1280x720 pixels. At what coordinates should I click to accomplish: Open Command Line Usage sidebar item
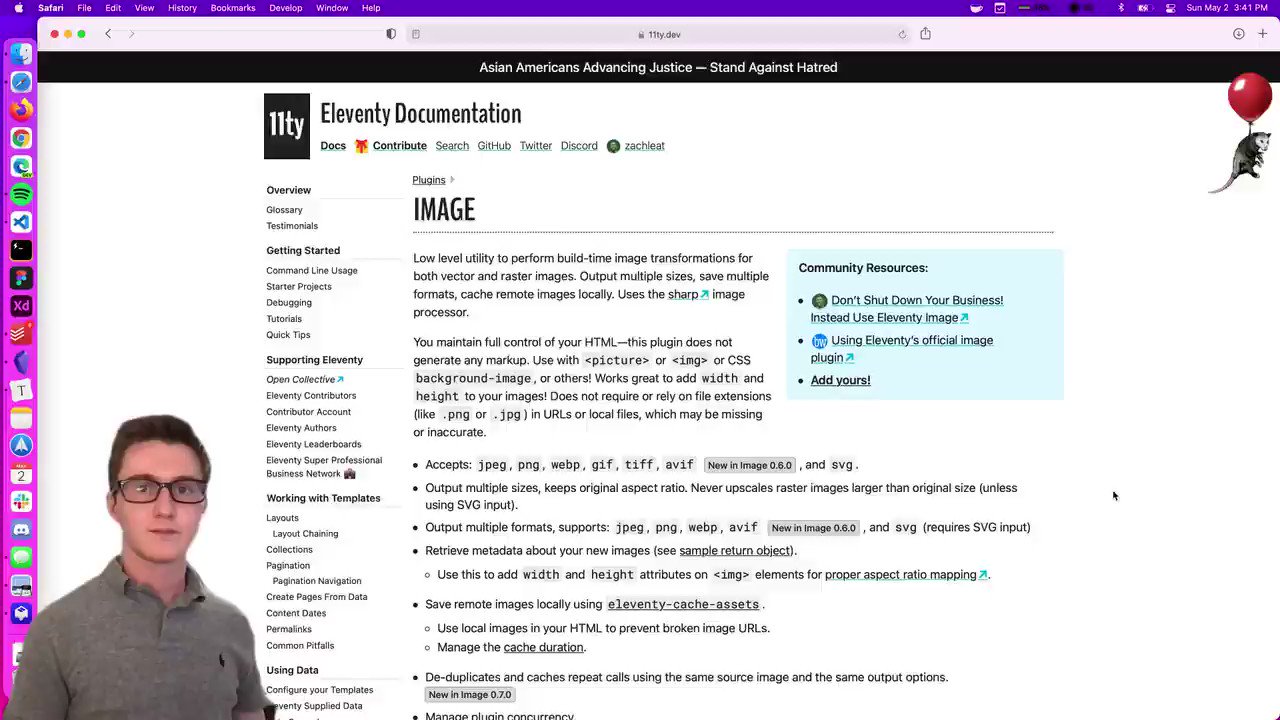311,271
